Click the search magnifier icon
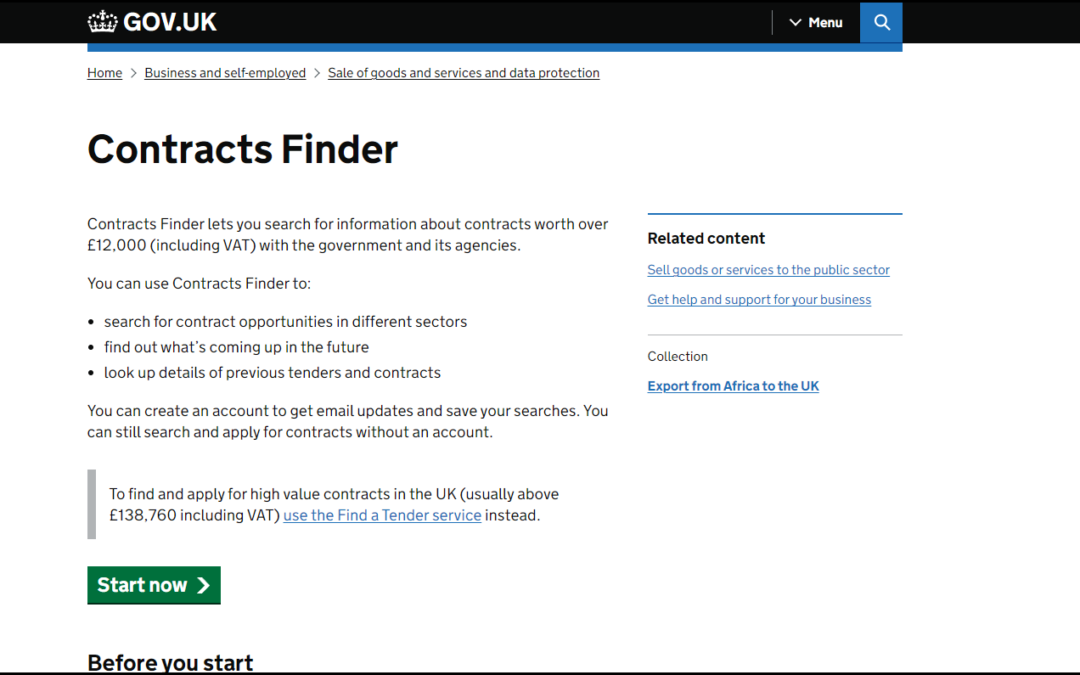Image resolution: width=1080 pixels, height=675 pixels. click(x=881, y=22)
